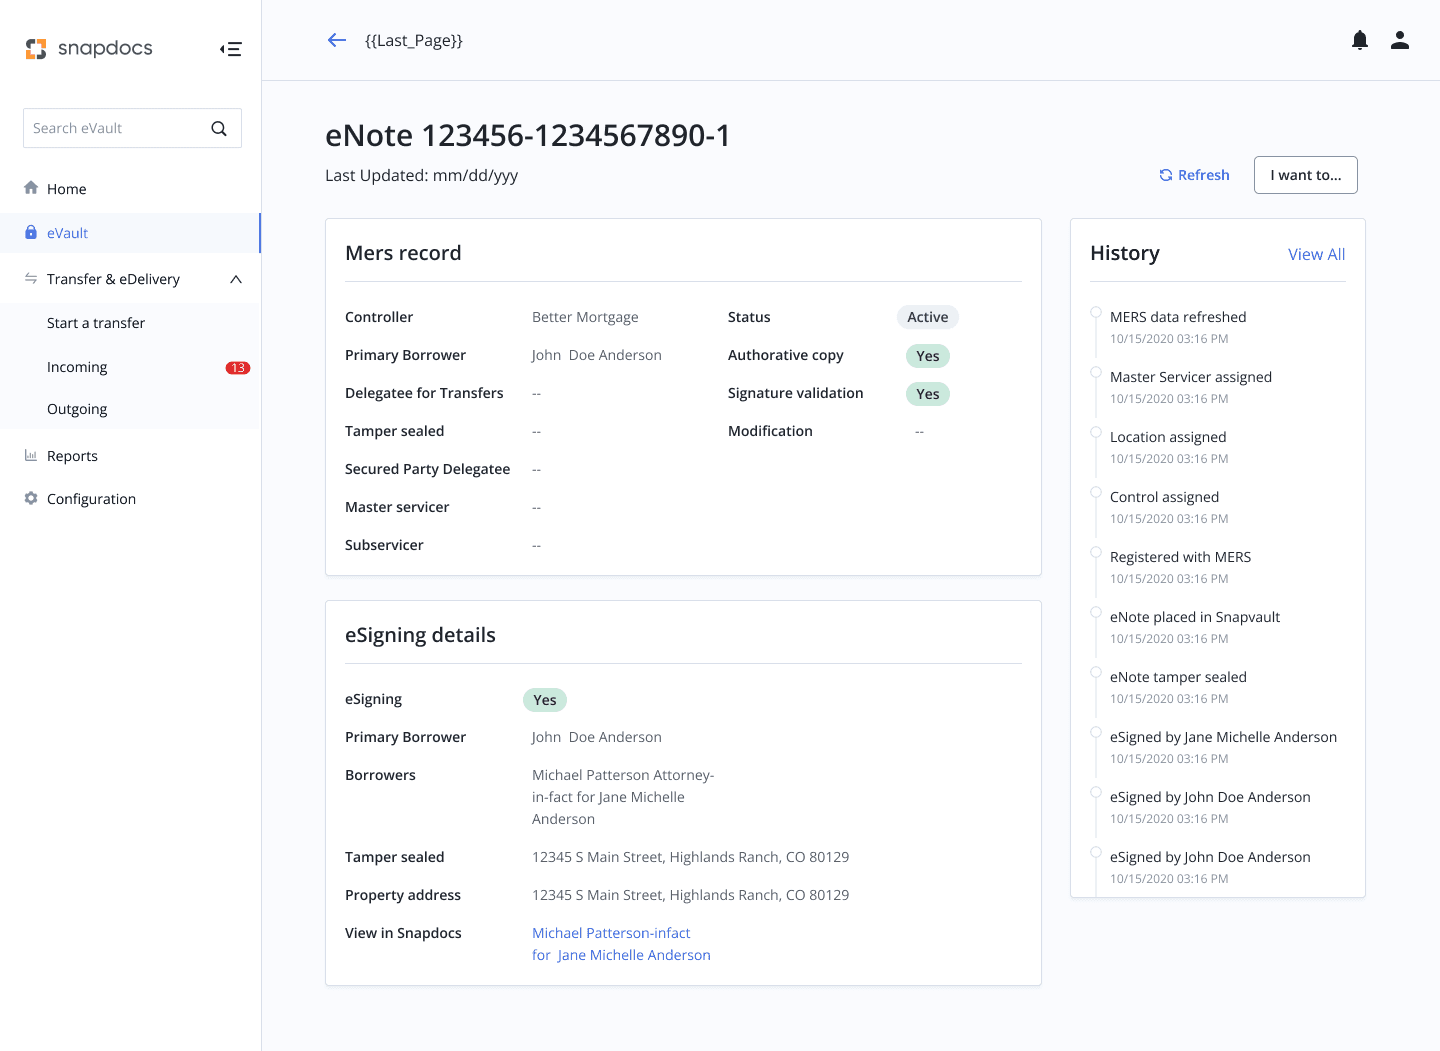The width and height of the screenshot is (1440, 1051).
Task: Click the Transfer & eDelivery arrows icon
Action: tap(31, 278)
